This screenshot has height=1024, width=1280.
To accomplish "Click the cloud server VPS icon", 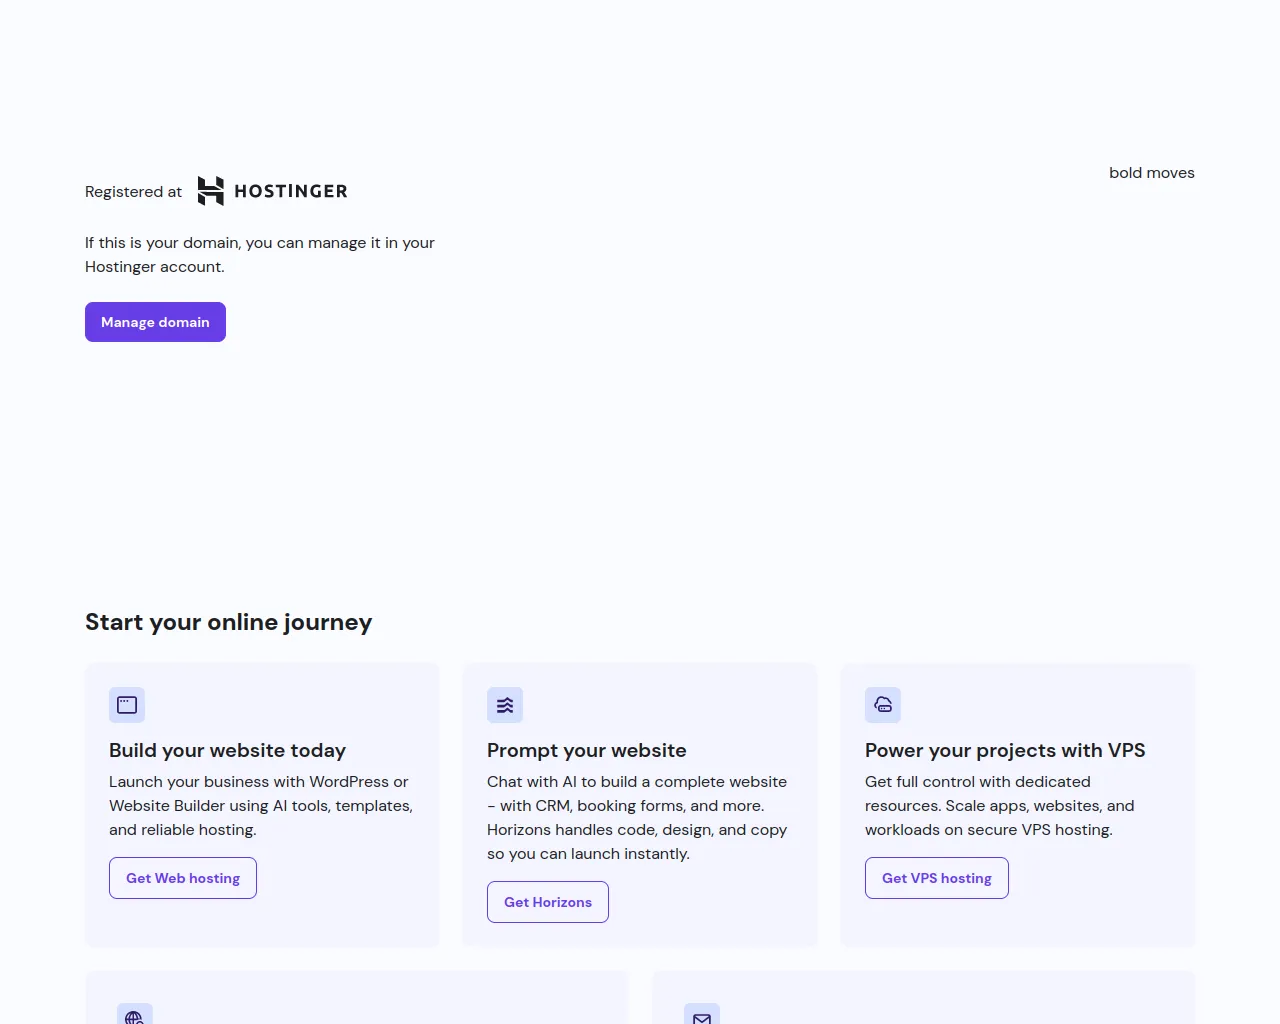I will (x=883, y=705).
